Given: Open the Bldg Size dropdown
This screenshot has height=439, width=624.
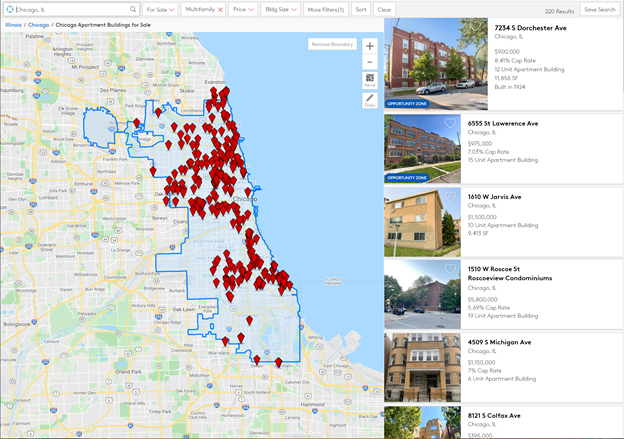Looking at the screenshot, I should click(x=280, y=9).
